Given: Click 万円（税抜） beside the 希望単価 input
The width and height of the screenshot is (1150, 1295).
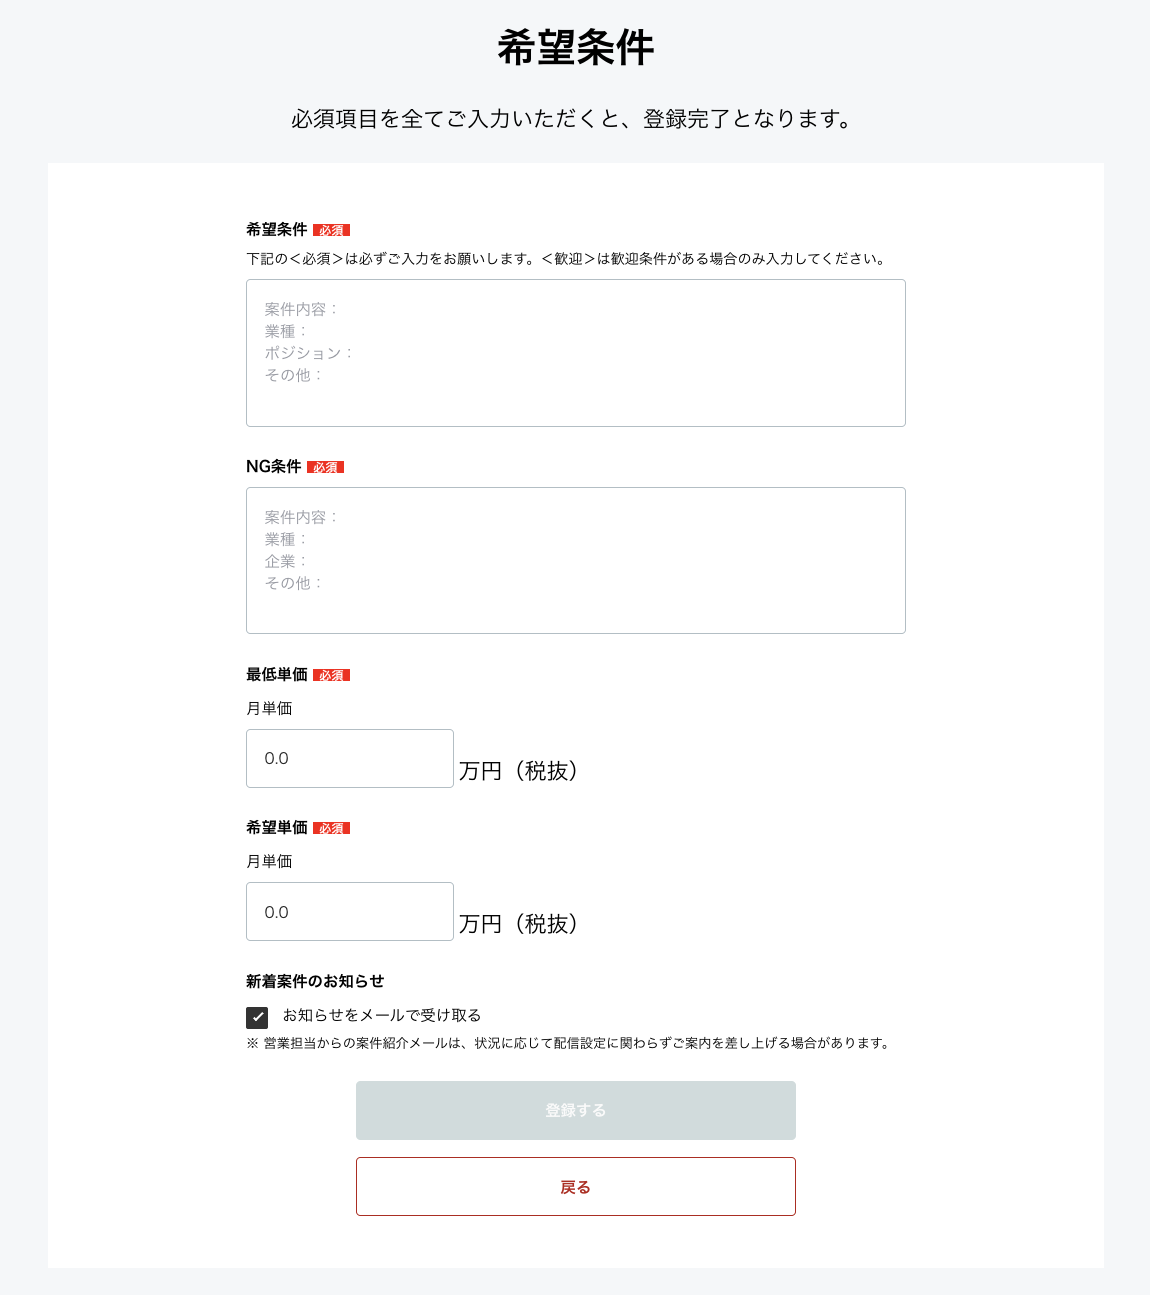Looking at the screenshot, I should pyautogui.click(x=518, y=924).
